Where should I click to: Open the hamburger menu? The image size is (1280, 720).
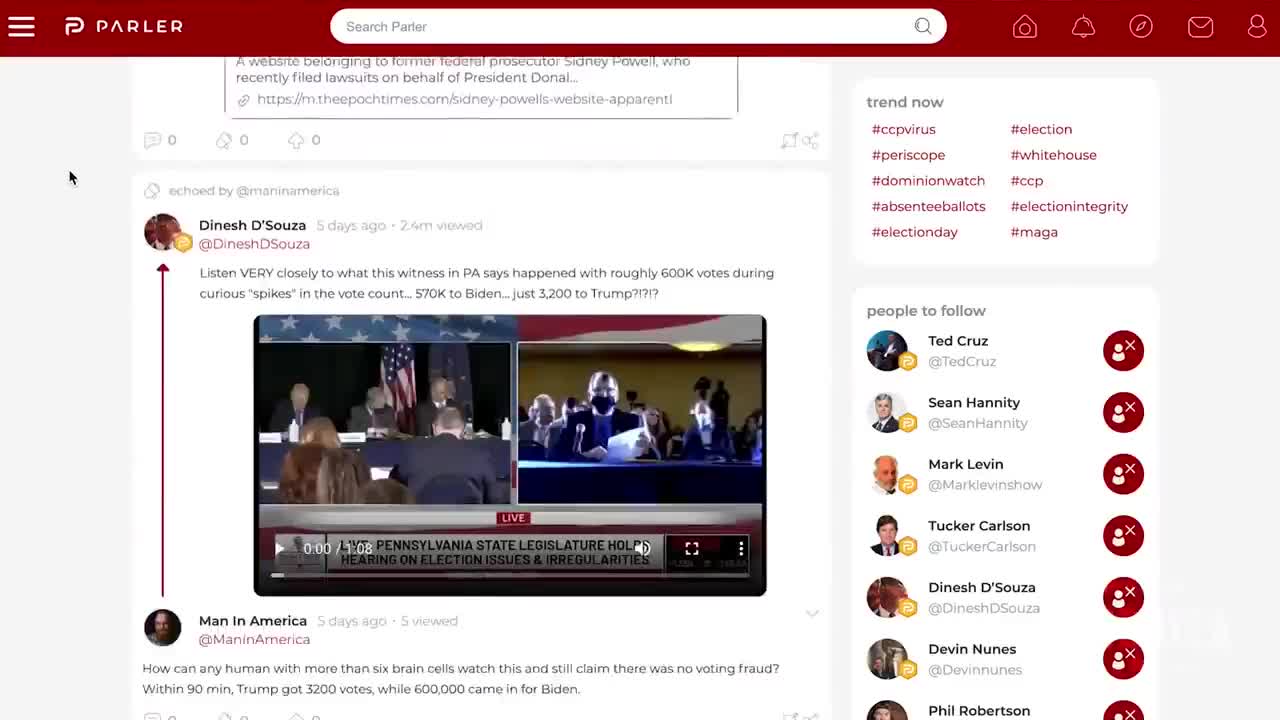[21, 27]
